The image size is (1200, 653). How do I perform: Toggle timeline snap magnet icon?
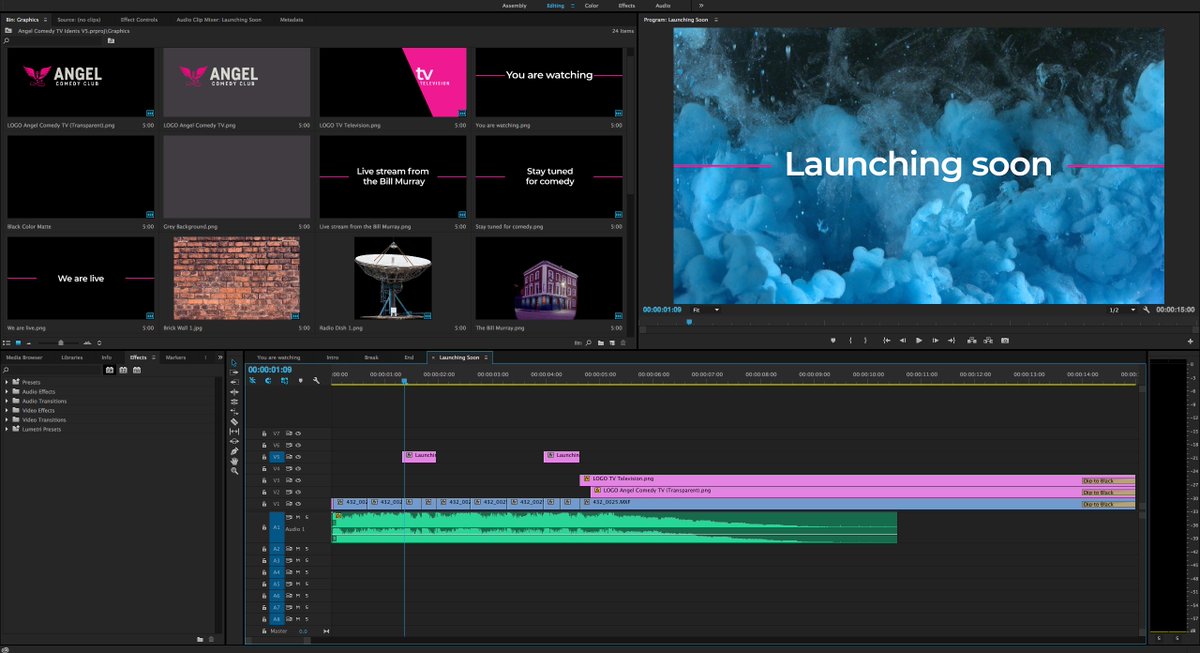(269, 380)
